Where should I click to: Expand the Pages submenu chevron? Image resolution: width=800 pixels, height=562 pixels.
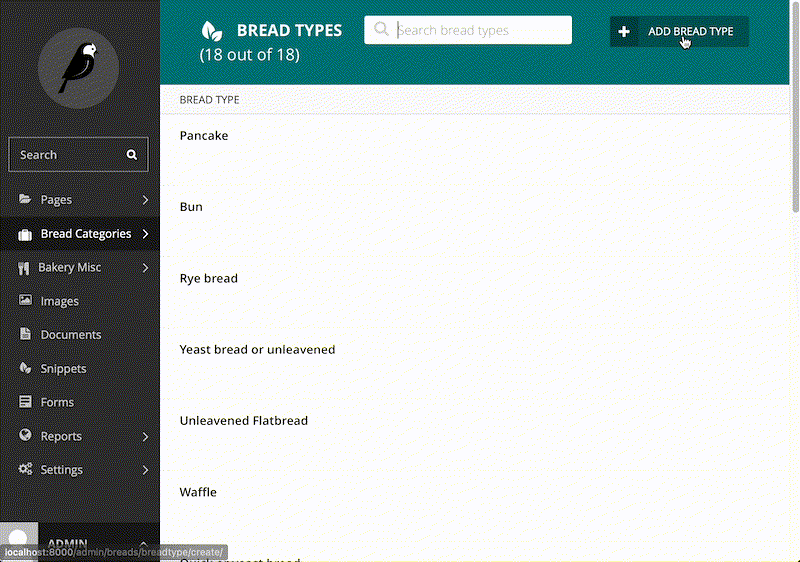click(145, 200)
